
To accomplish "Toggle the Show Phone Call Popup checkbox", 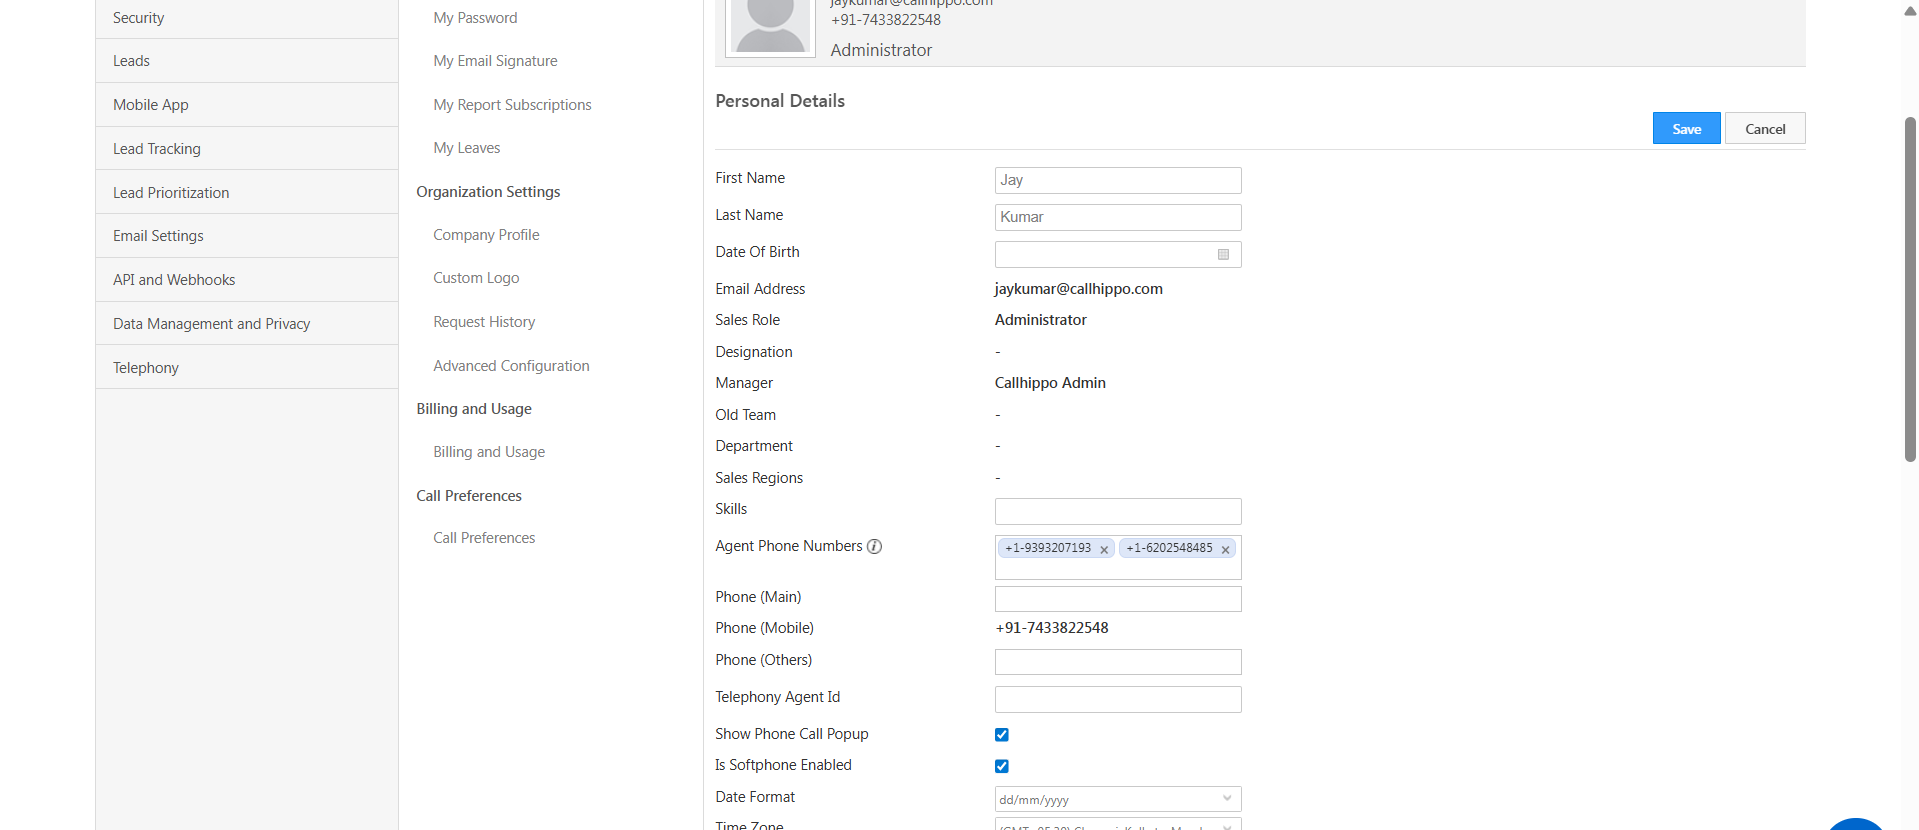I will [x=1002, y=735].
